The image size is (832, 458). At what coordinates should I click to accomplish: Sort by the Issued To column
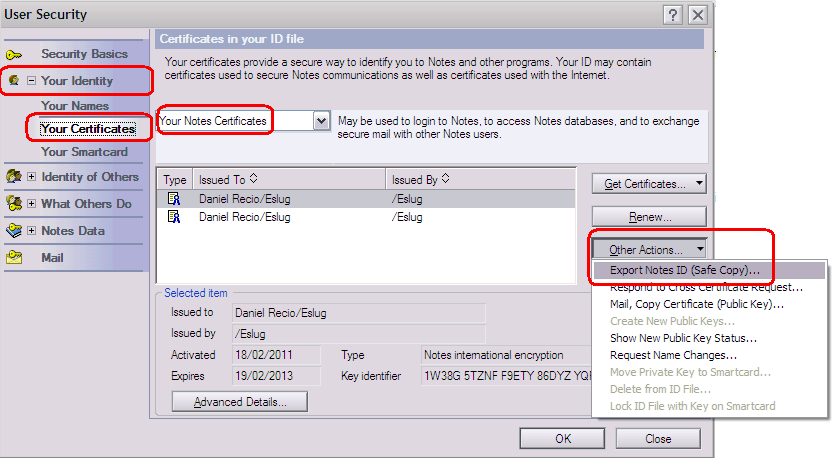click(x=289, y=179)
